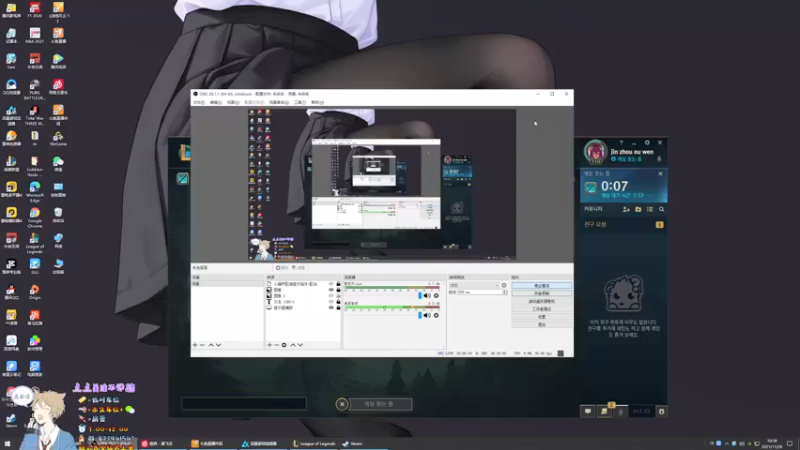Open Microsoft Edge desktop shortcut
This screenshot has width=800, height=450.
35,191
